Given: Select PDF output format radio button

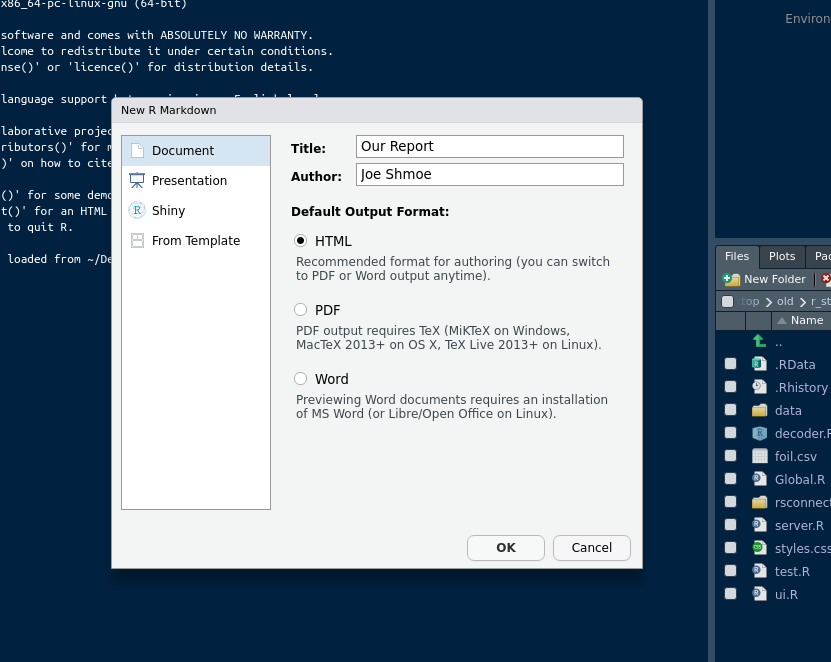Looking at the screenshot, I should [301, 310].
